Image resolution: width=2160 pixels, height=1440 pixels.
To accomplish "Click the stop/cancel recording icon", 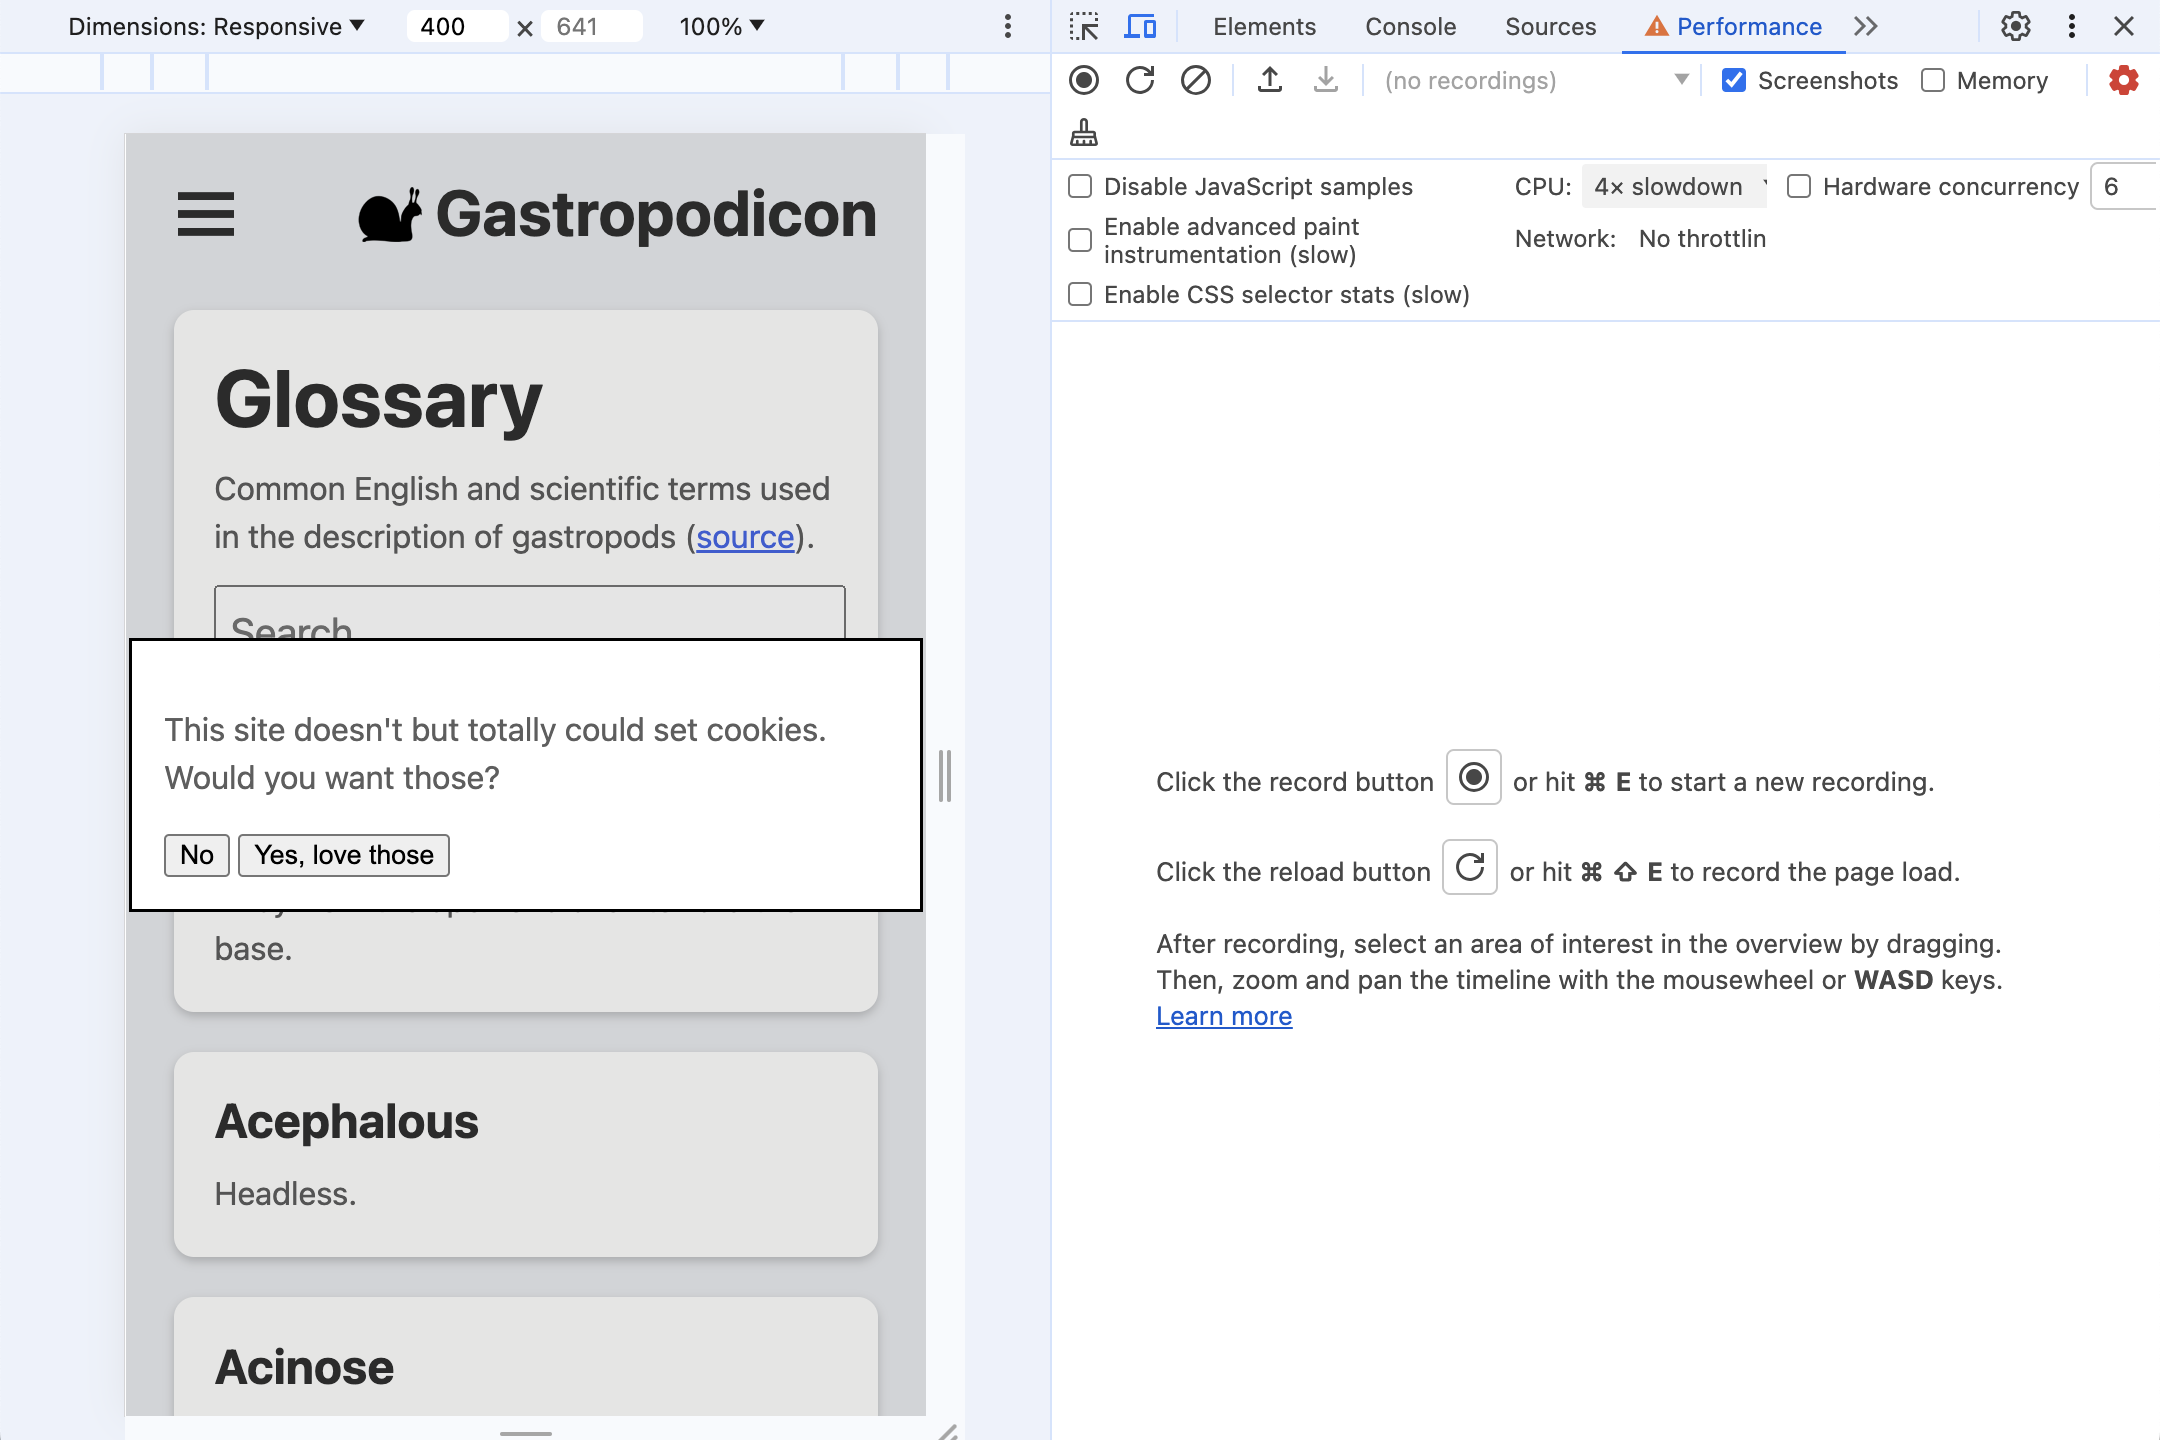I will 1196,79.
